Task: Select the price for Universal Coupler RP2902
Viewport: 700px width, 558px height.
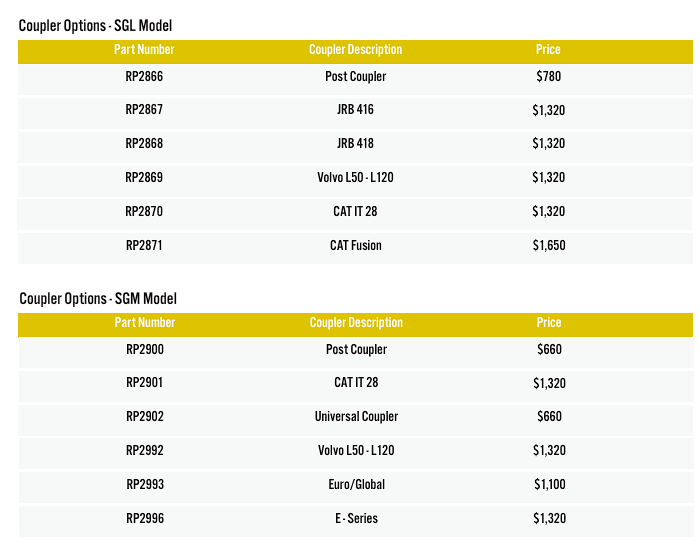Action: (549, 417)
